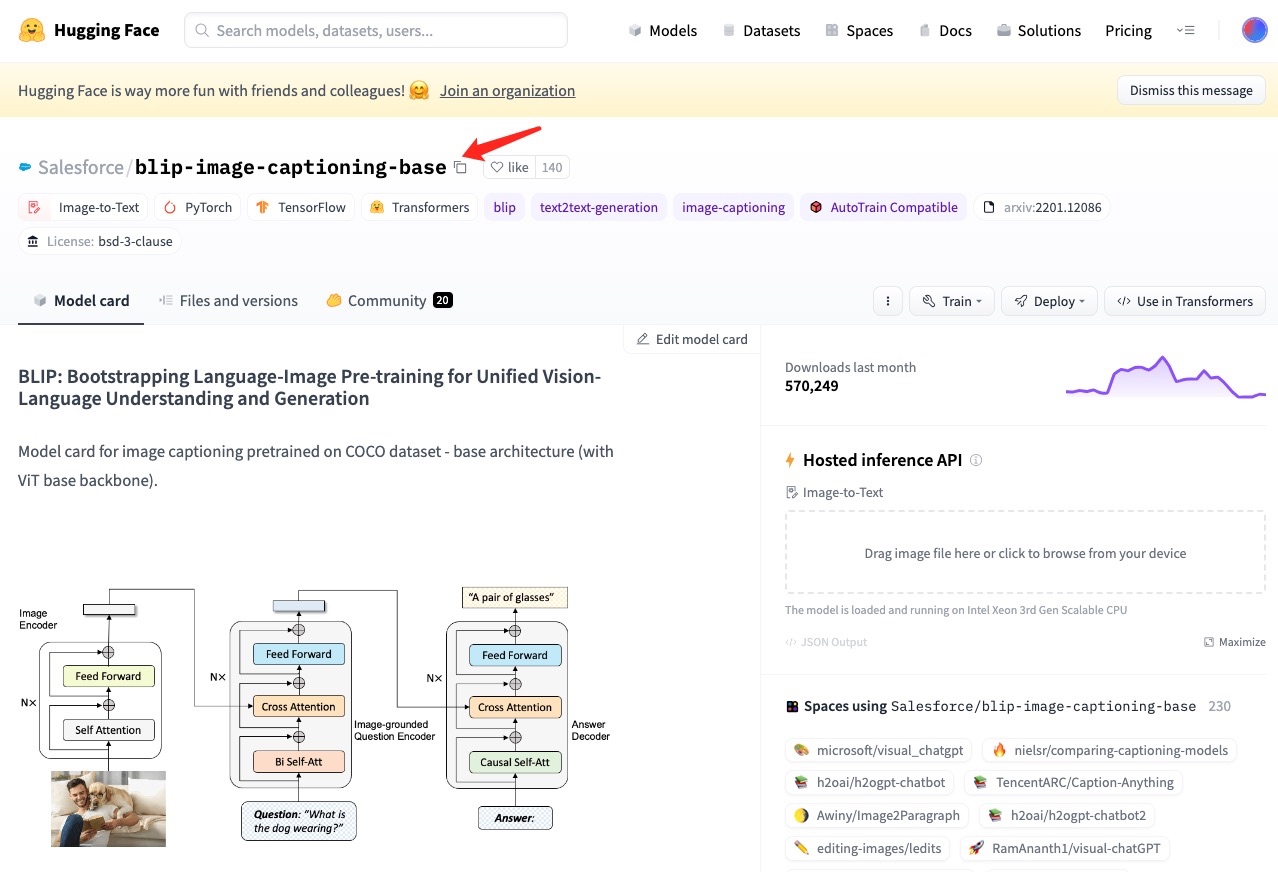Open user profile avatar
Image resolution: width=1278 pixels, height=872 pixels.
(x=1254, y=30)
